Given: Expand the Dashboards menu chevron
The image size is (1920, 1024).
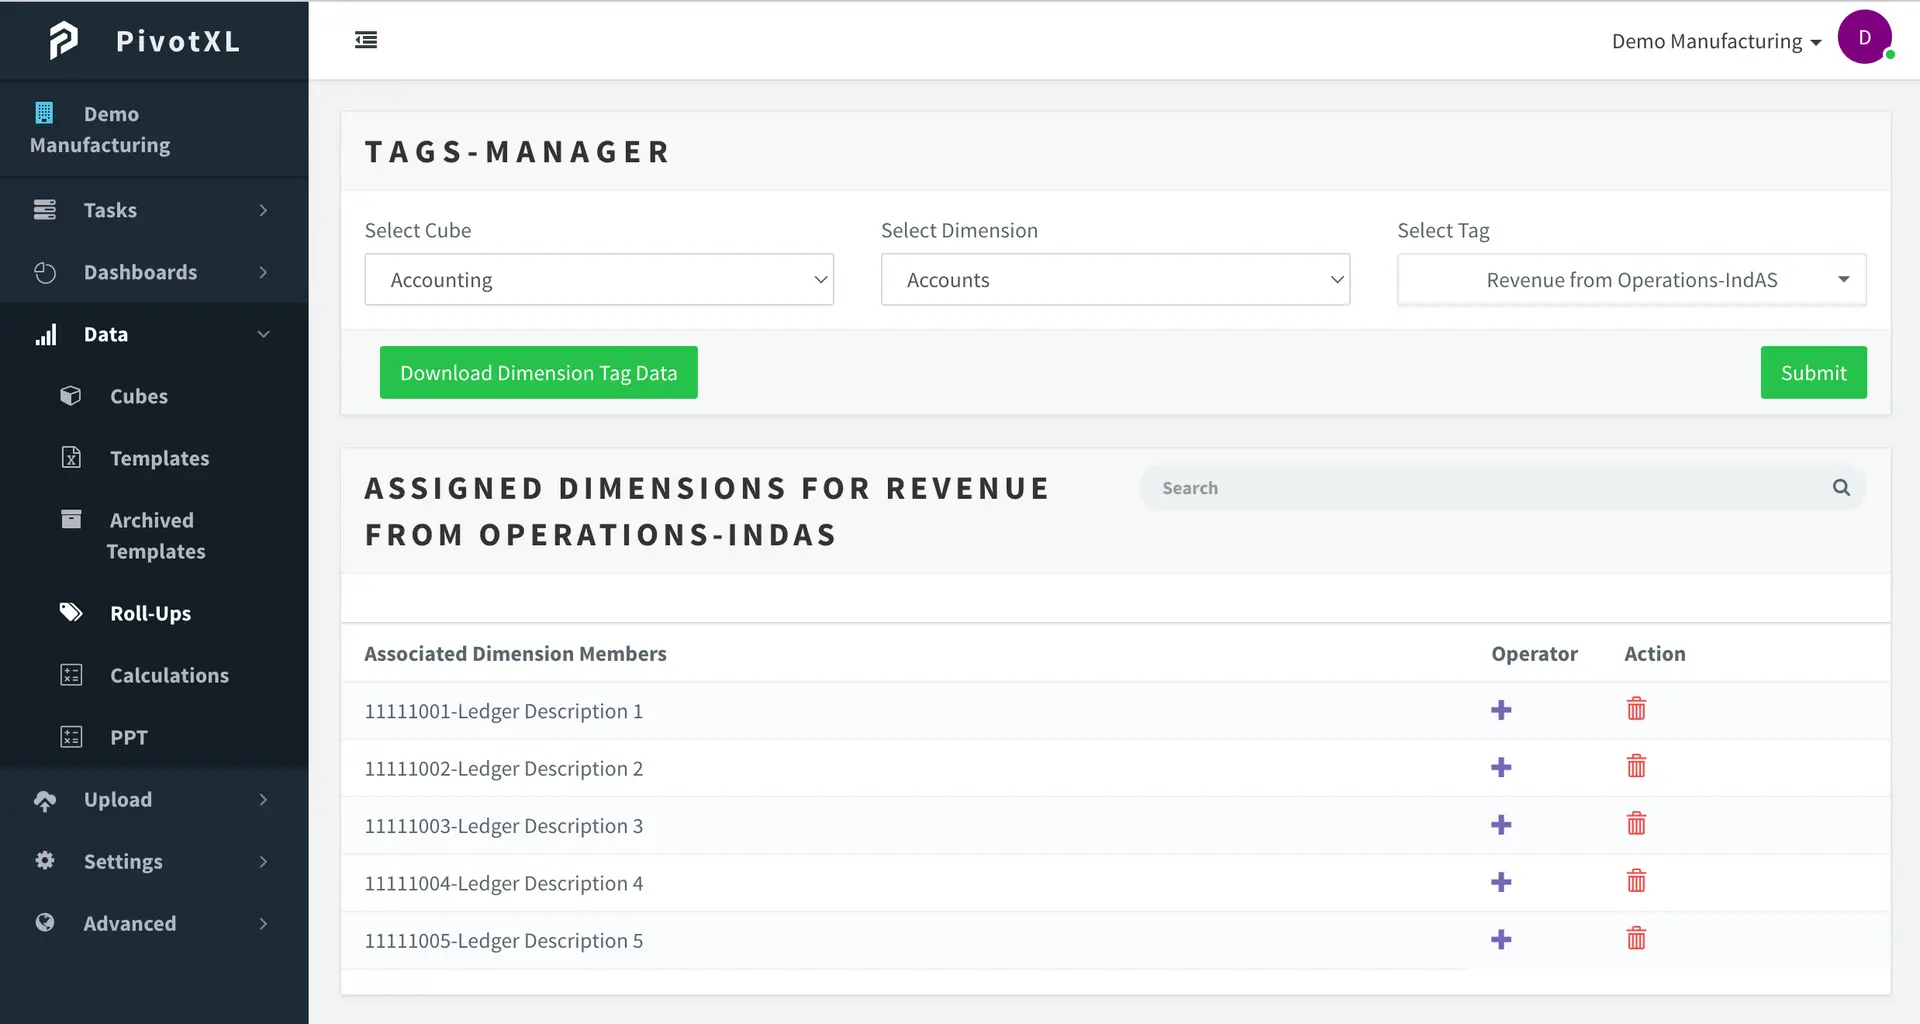Looking at the screenshot, I should point(263,272).
